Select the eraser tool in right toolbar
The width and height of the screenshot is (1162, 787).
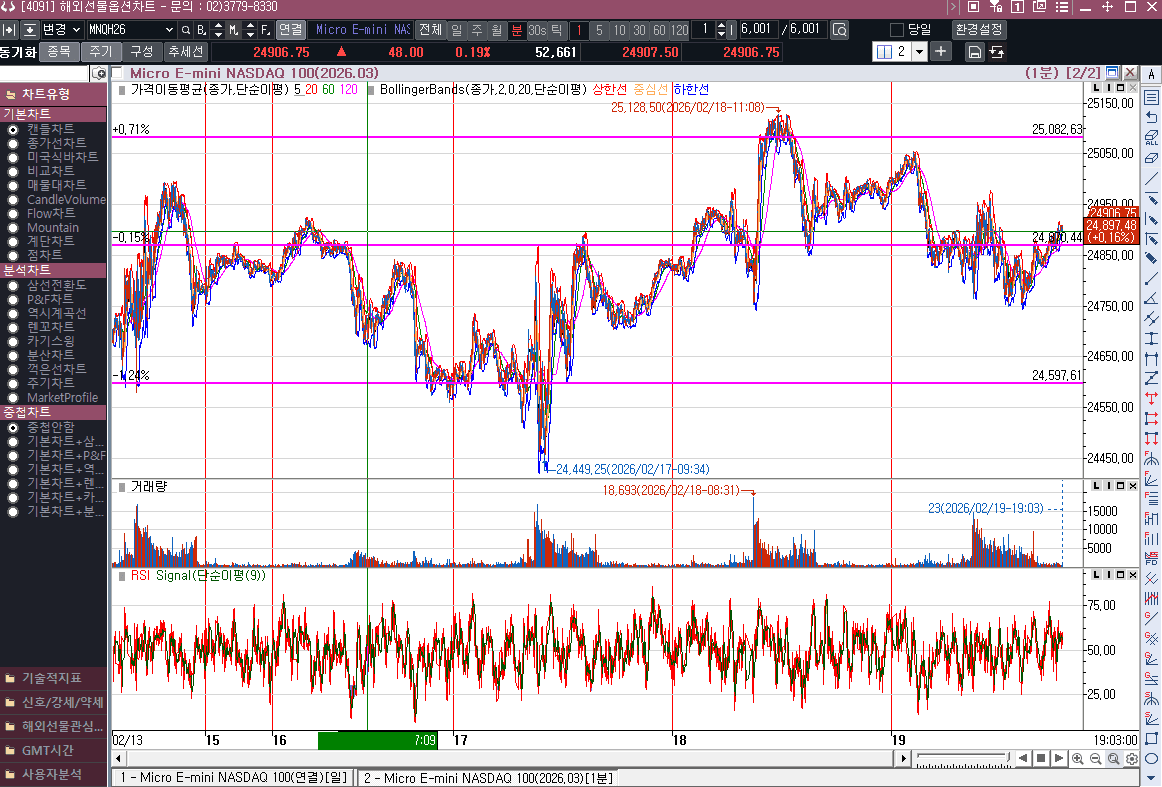[x=1151, y=157]
